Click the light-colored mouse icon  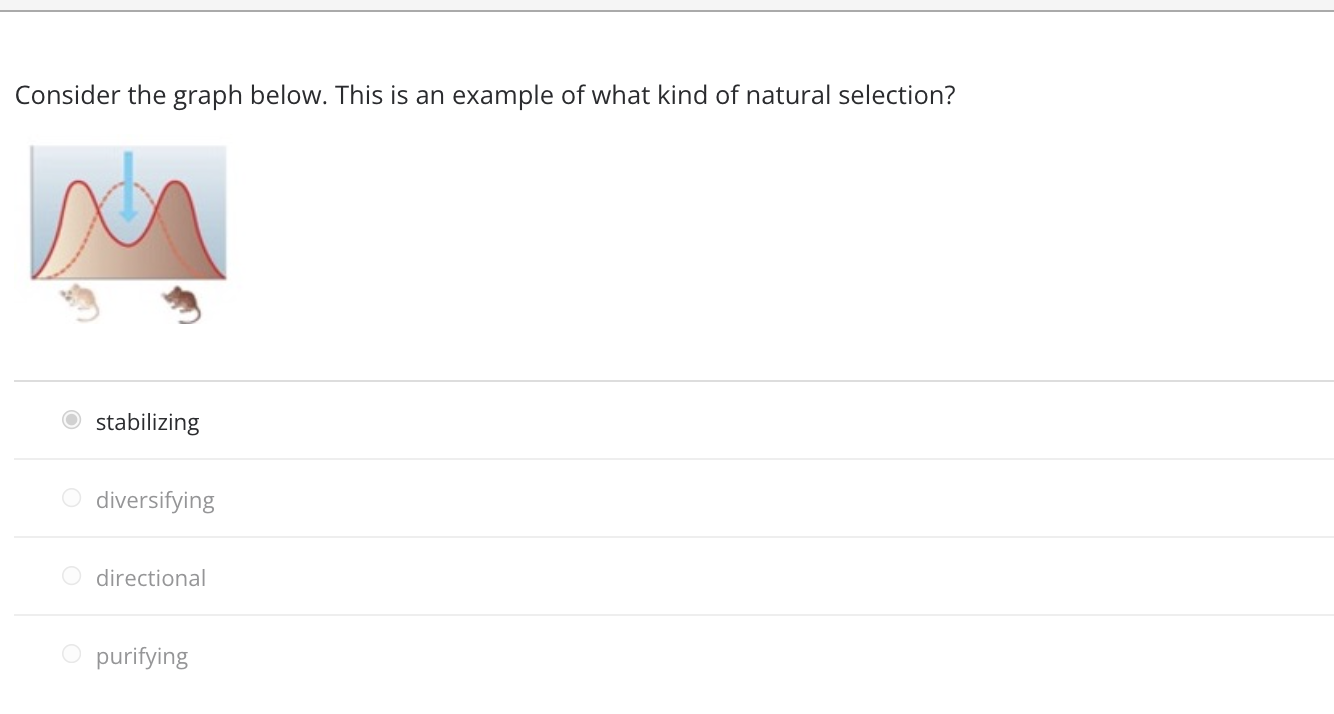(x=79, y=303)
